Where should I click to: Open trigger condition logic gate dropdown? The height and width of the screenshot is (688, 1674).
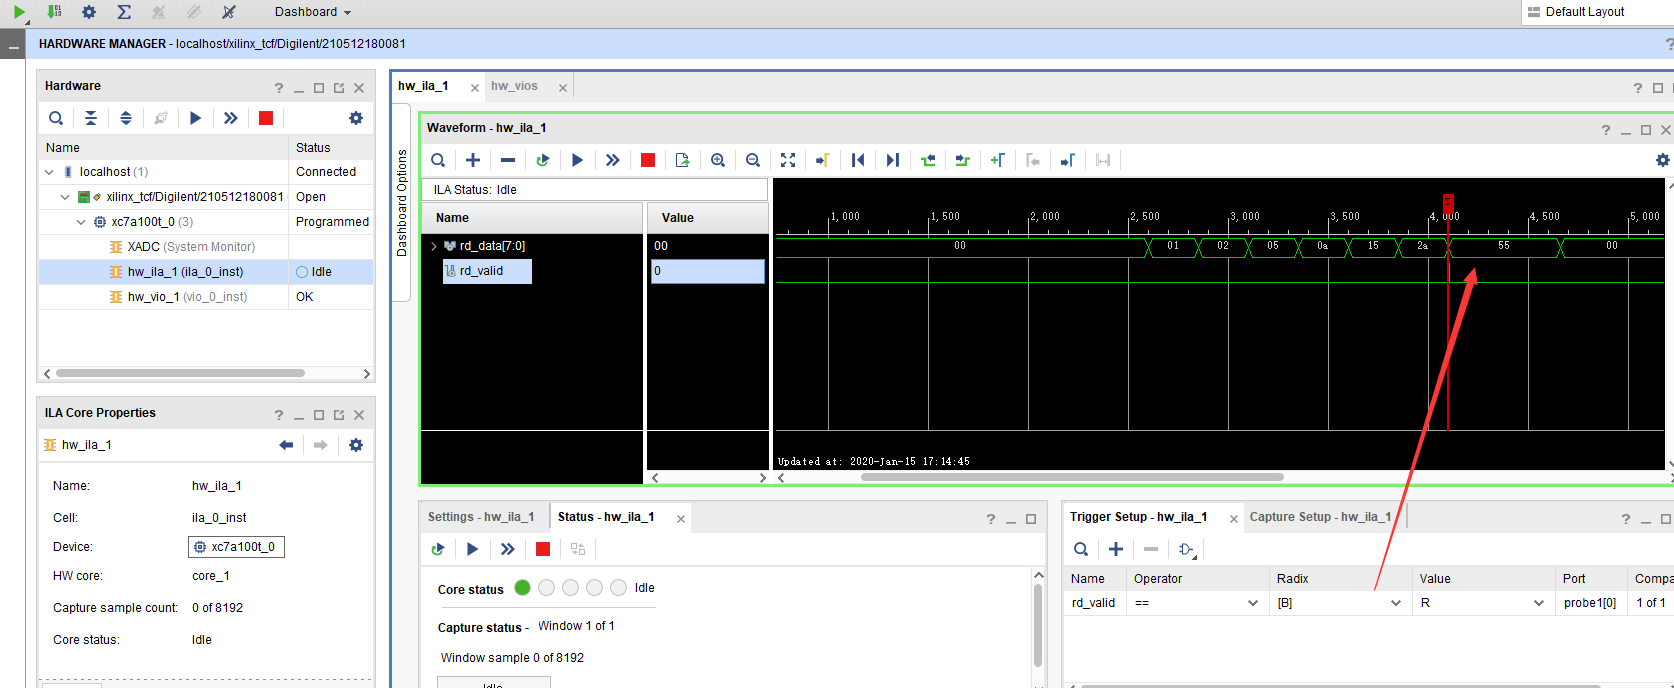point(1188,549)
